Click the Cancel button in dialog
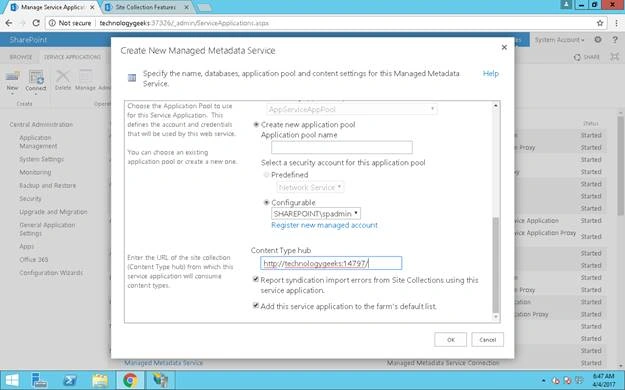Image resolution: width=625 pixels, height=390 pixels. [487, 340]
